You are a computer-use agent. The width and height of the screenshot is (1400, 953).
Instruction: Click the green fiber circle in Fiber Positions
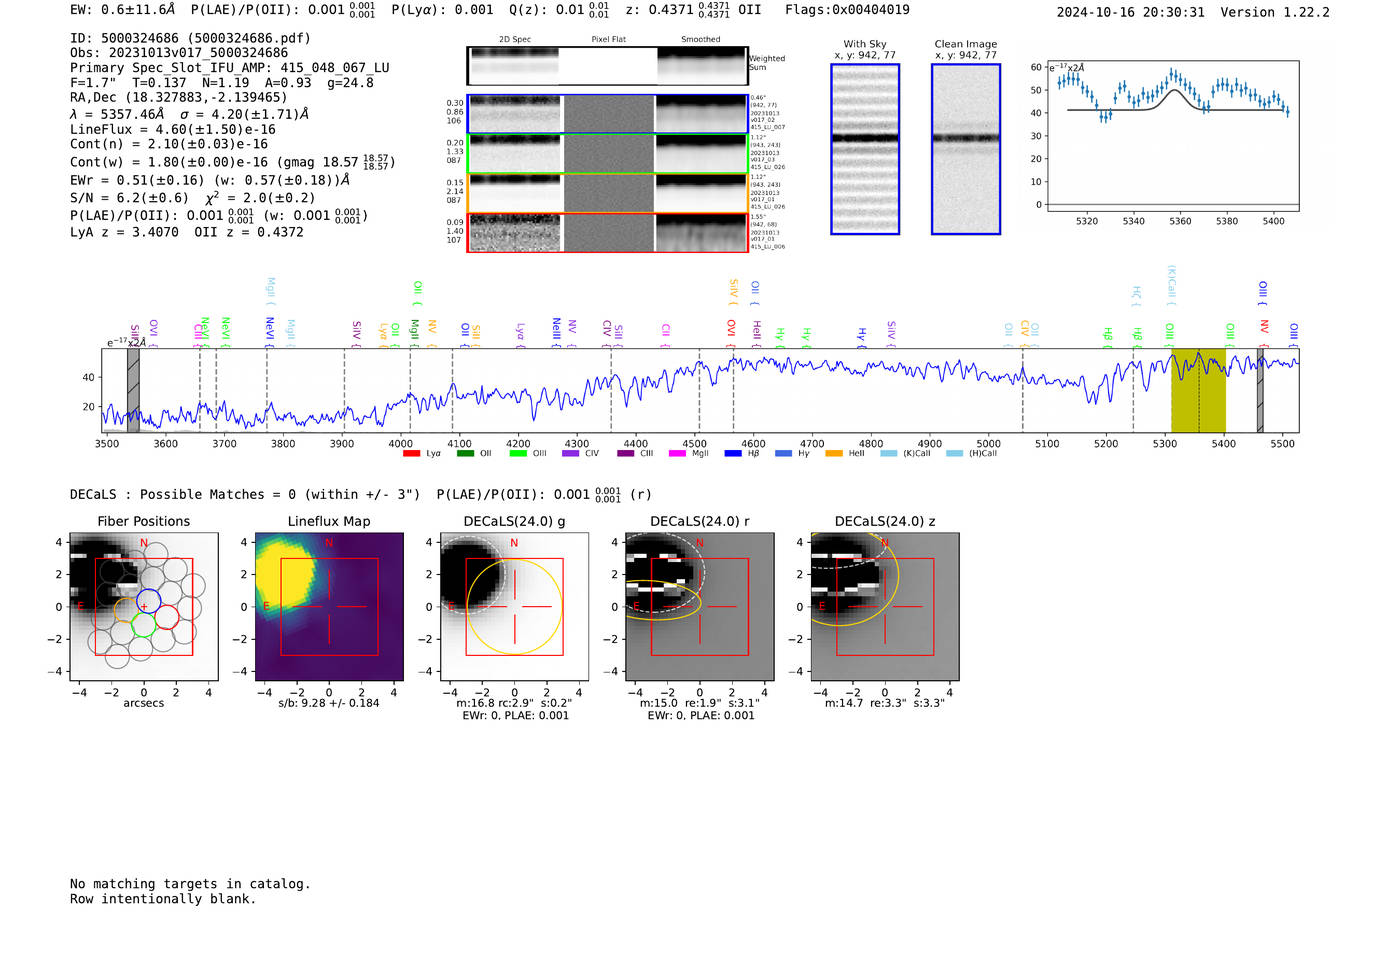(143, 625)
